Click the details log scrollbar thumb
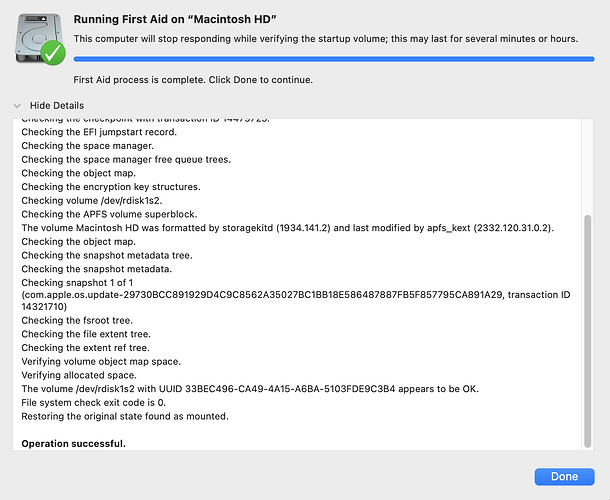Image resolution: width=610 pixels, height=500 pixels. coord(587,331)
